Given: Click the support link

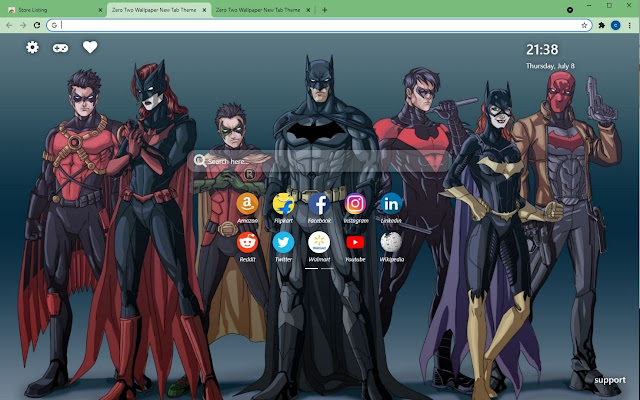Looking at the screenshot, I should coord(610,380).
